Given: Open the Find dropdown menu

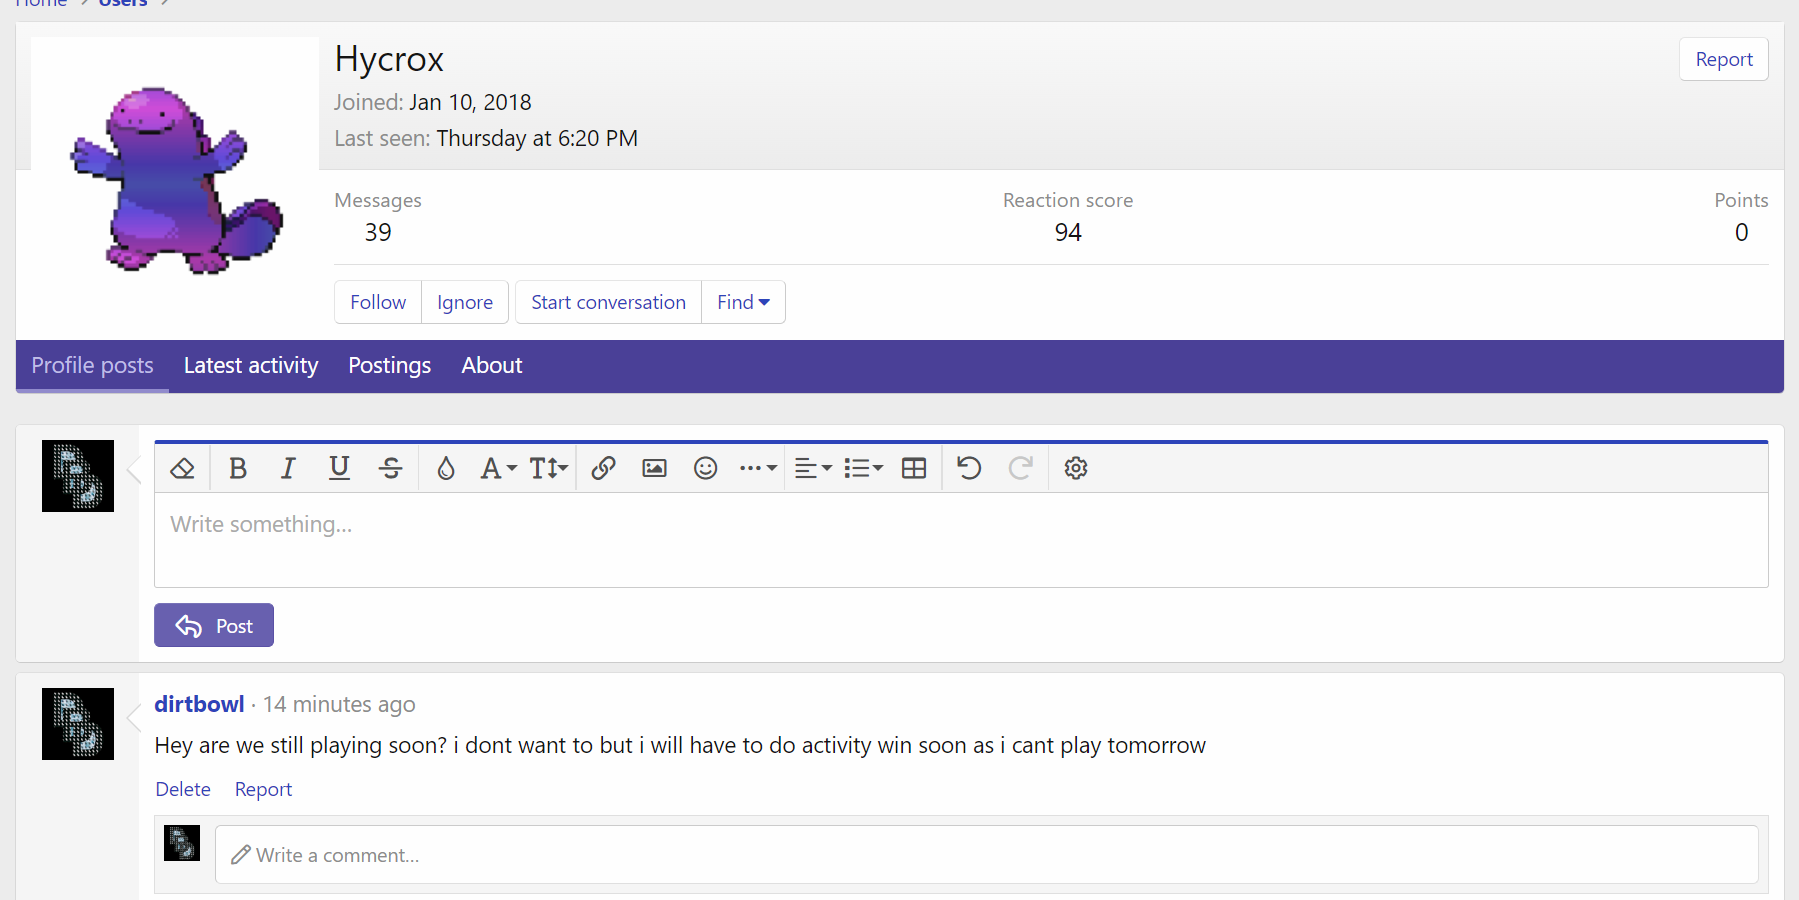Looking at the screenshot, I should (x=743, y=302).
